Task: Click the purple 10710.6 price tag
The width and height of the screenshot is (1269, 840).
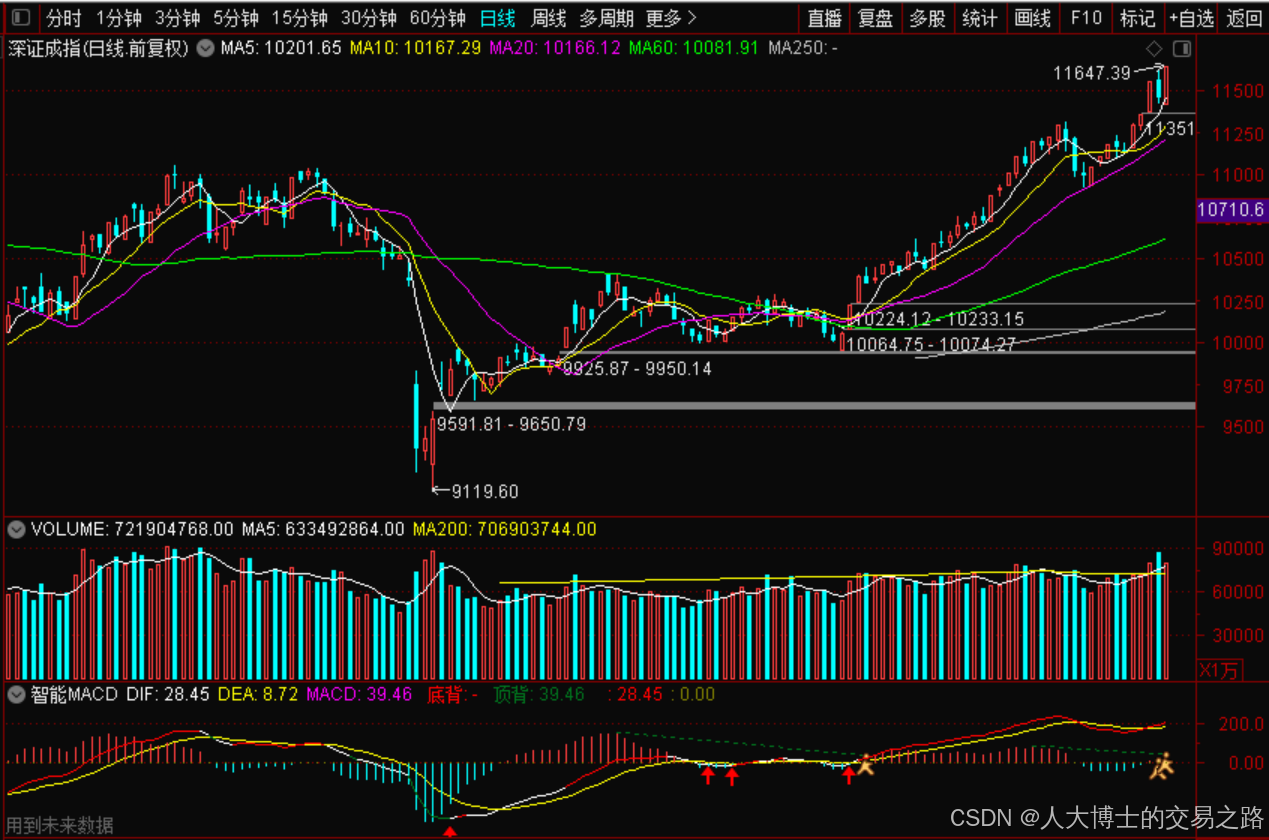Action: [1231, 210]
